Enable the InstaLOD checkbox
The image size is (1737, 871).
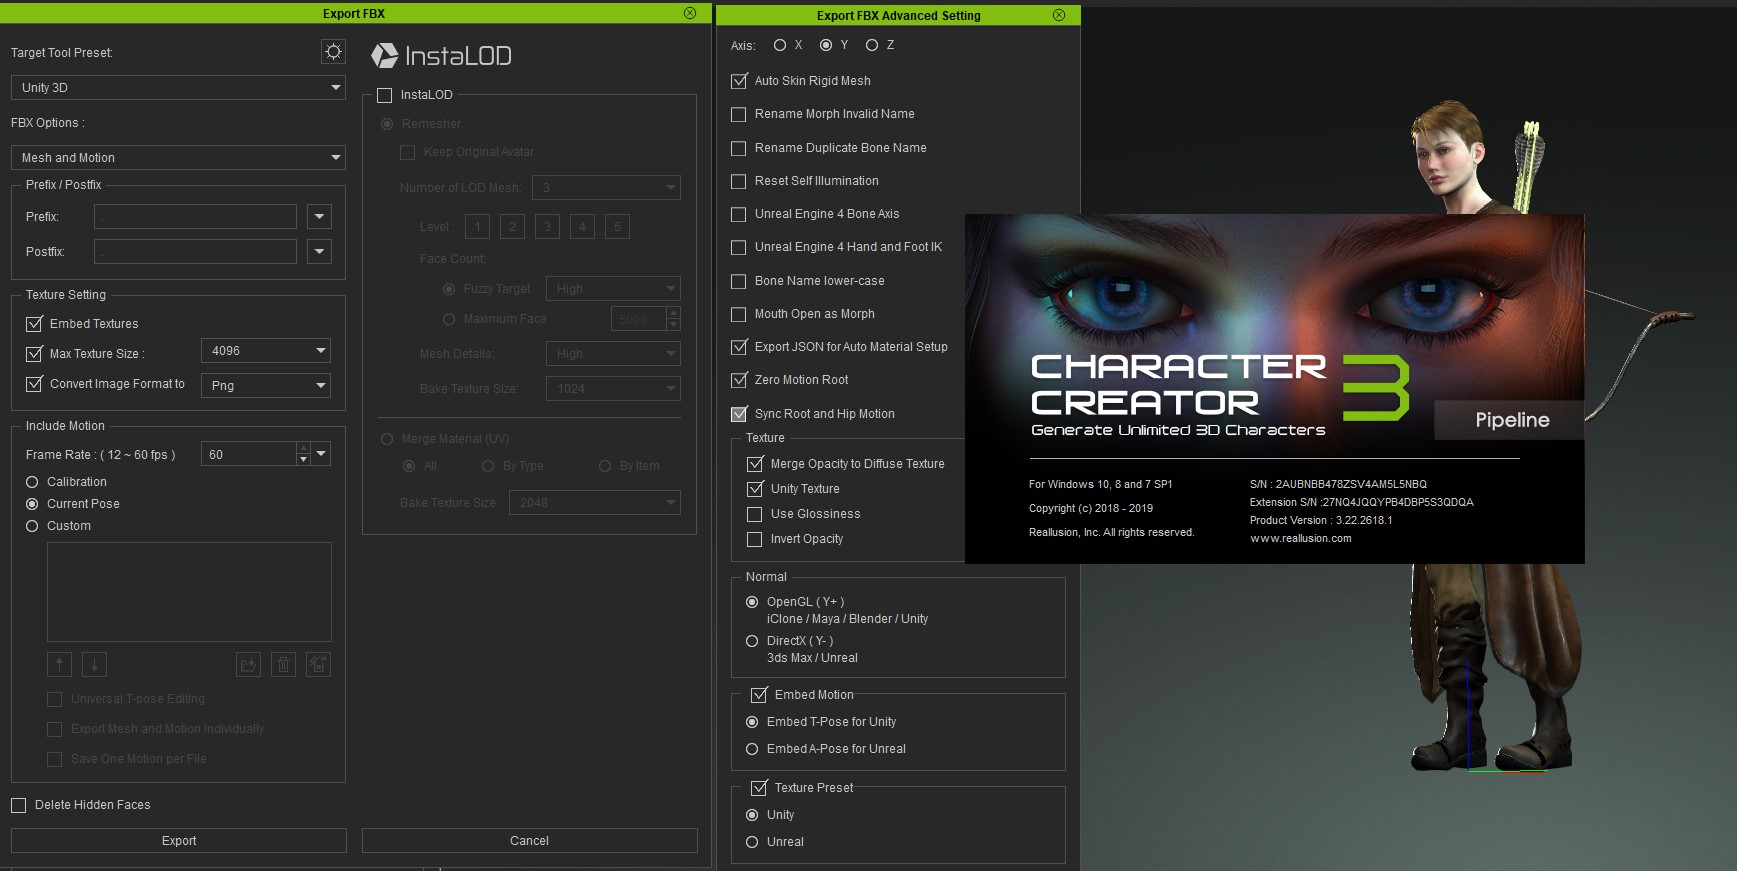click(384, 96)
